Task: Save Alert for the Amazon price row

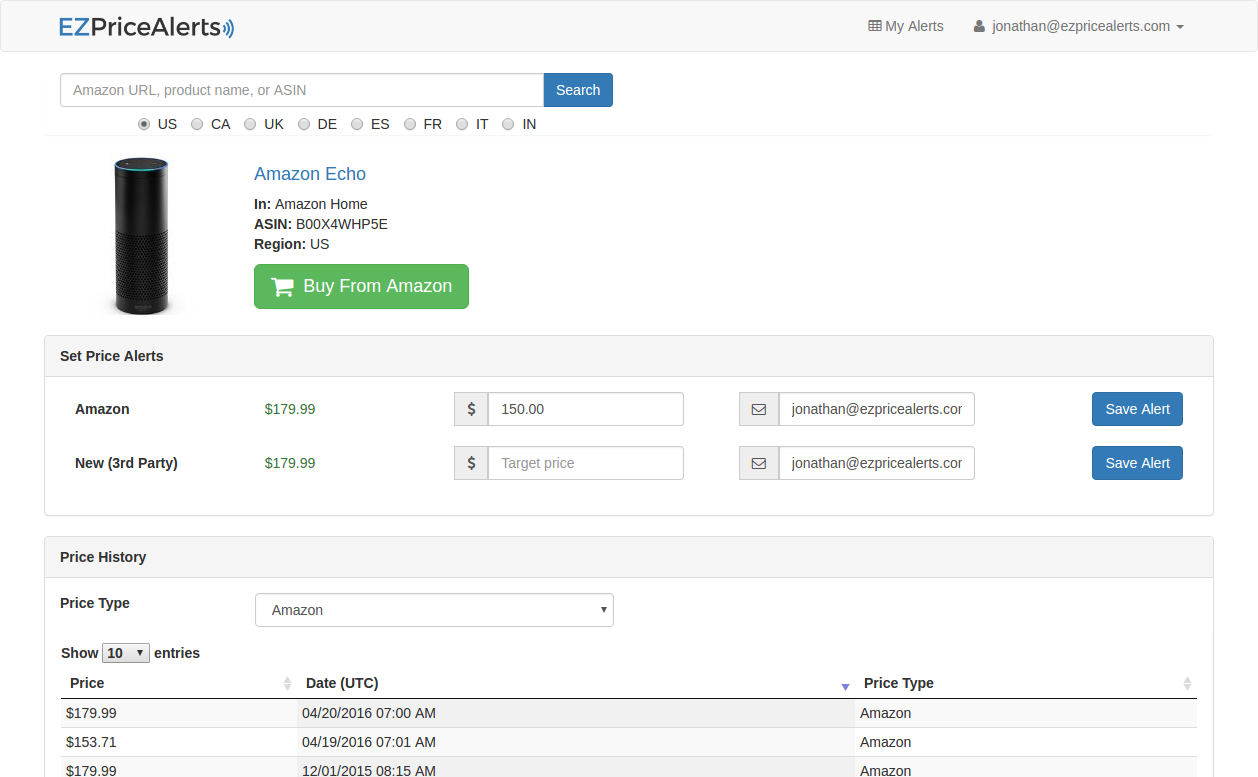Action: (1137, 409)
